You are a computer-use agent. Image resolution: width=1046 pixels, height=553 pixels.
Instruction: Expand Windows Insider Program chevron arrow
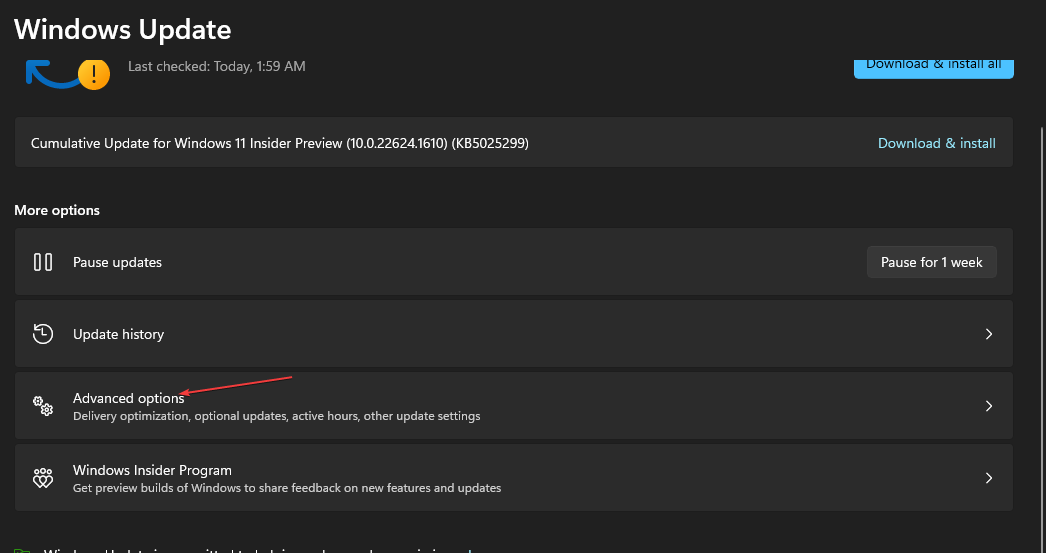coord(988,478)
